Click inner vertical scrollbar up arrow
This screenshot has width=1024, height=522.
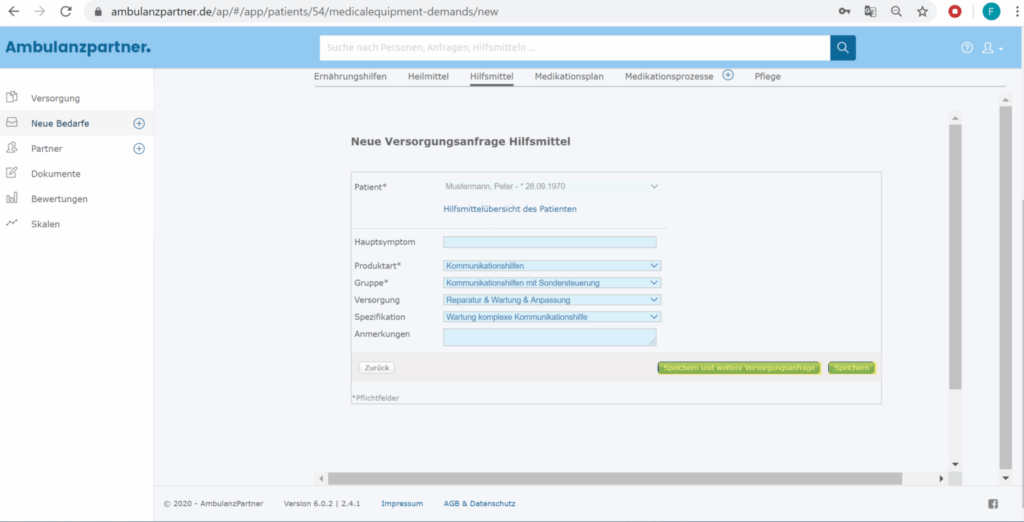955,118
